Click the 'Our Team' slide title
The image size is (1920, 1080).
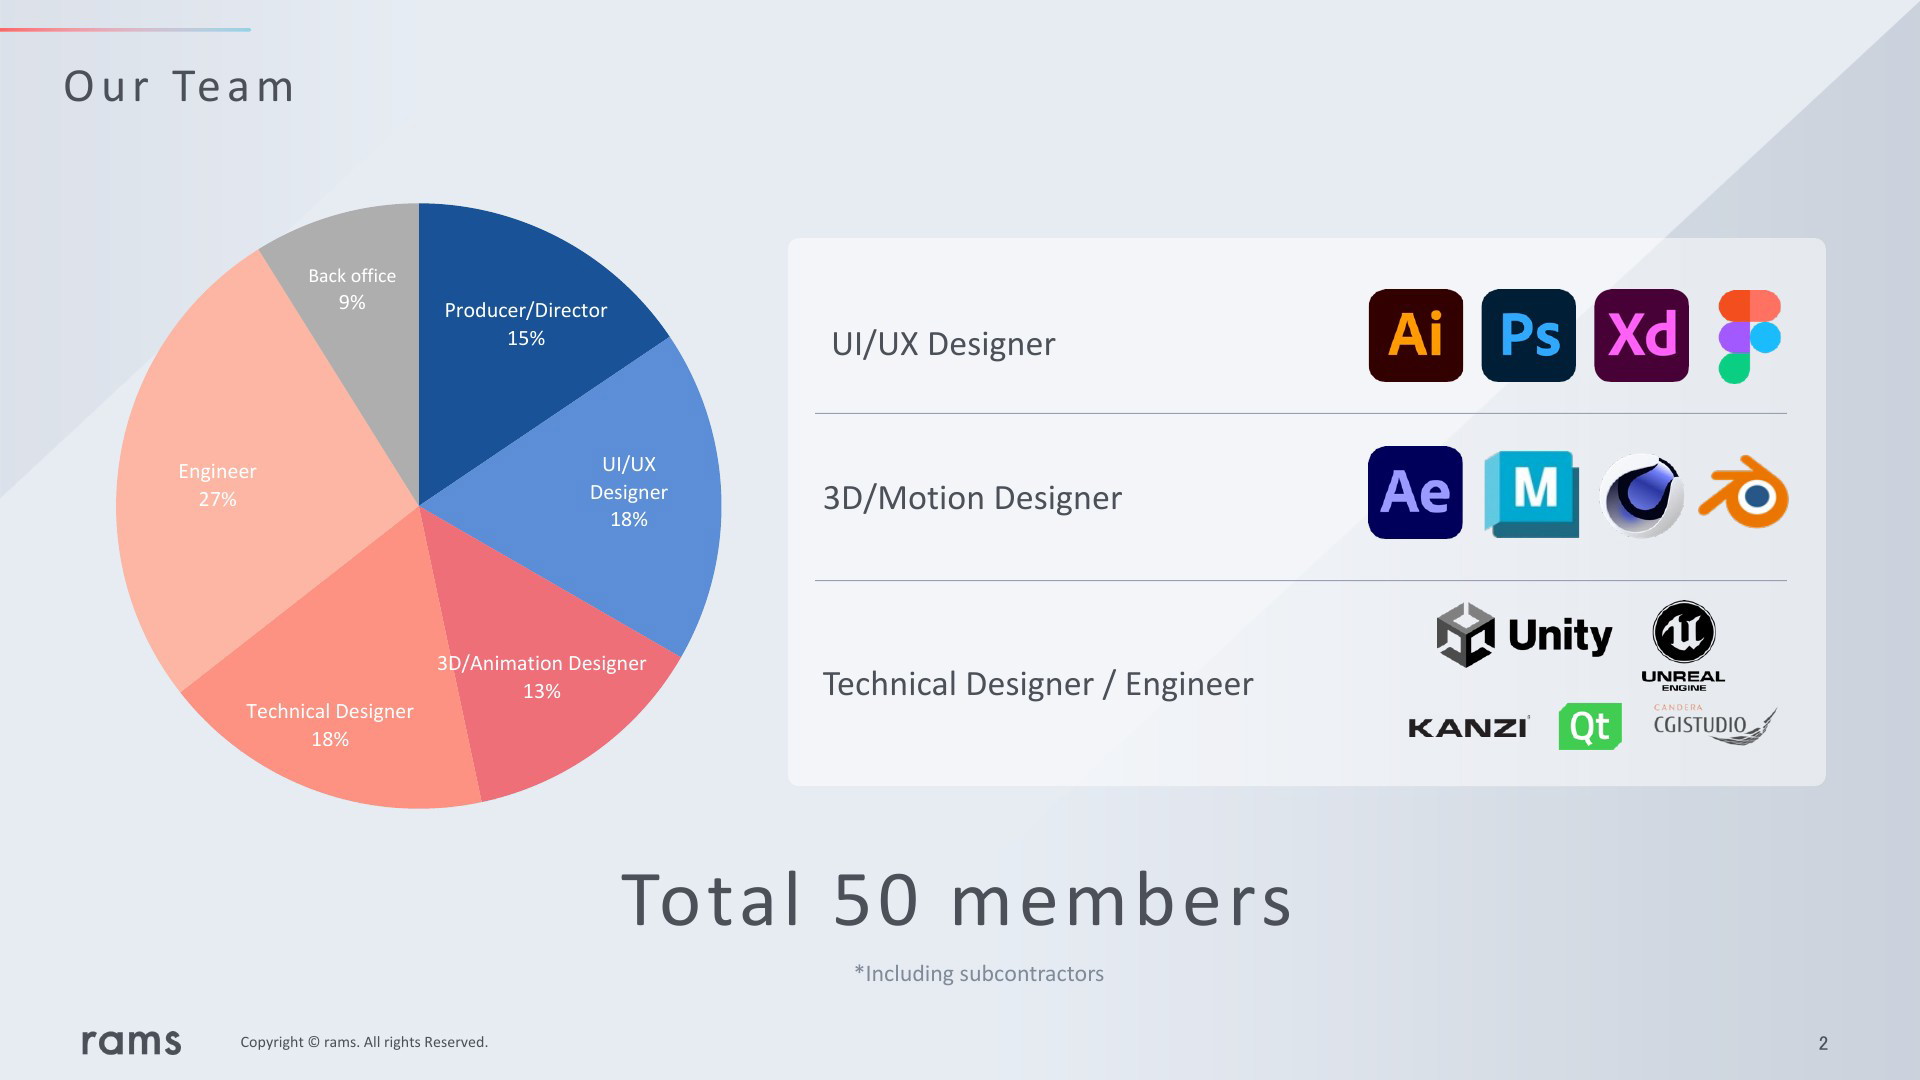point(179,87)
